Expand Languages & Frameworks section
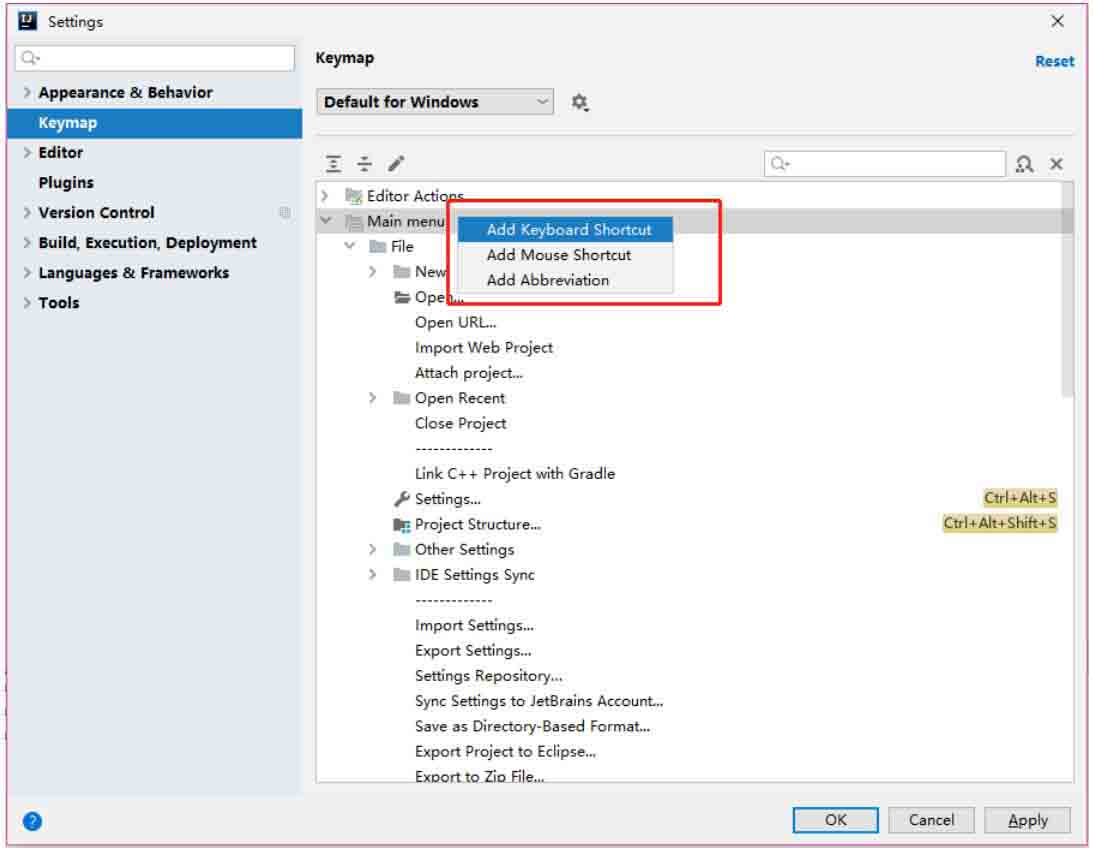The image size is (1094, 851). coord(27,272)
